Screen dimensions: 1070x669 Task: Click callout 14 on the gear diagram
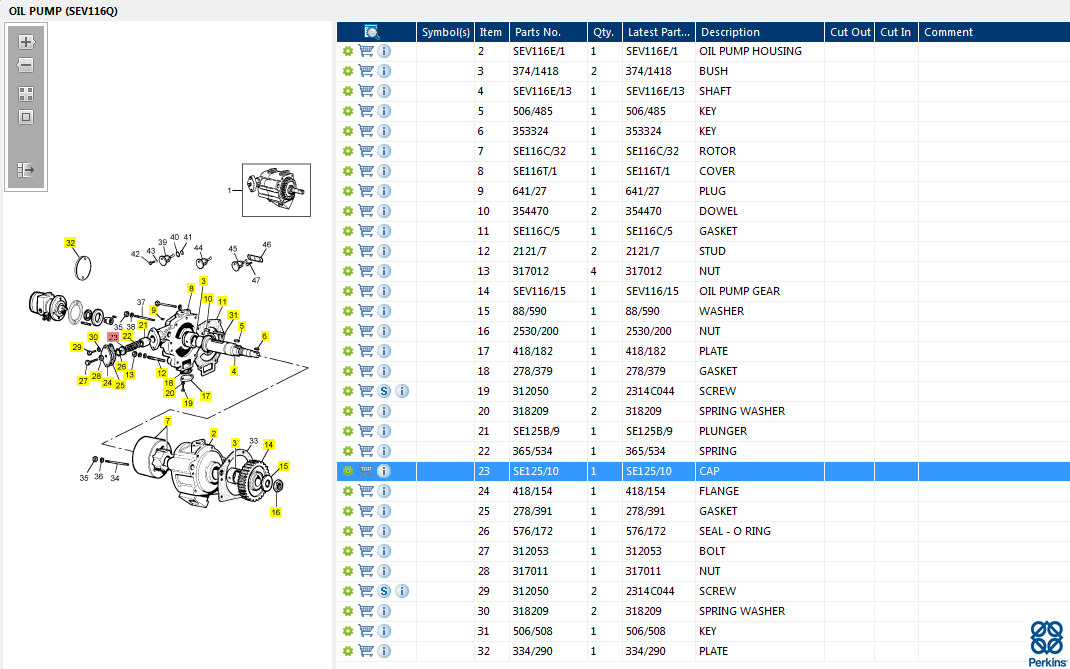tap(269, 444)
